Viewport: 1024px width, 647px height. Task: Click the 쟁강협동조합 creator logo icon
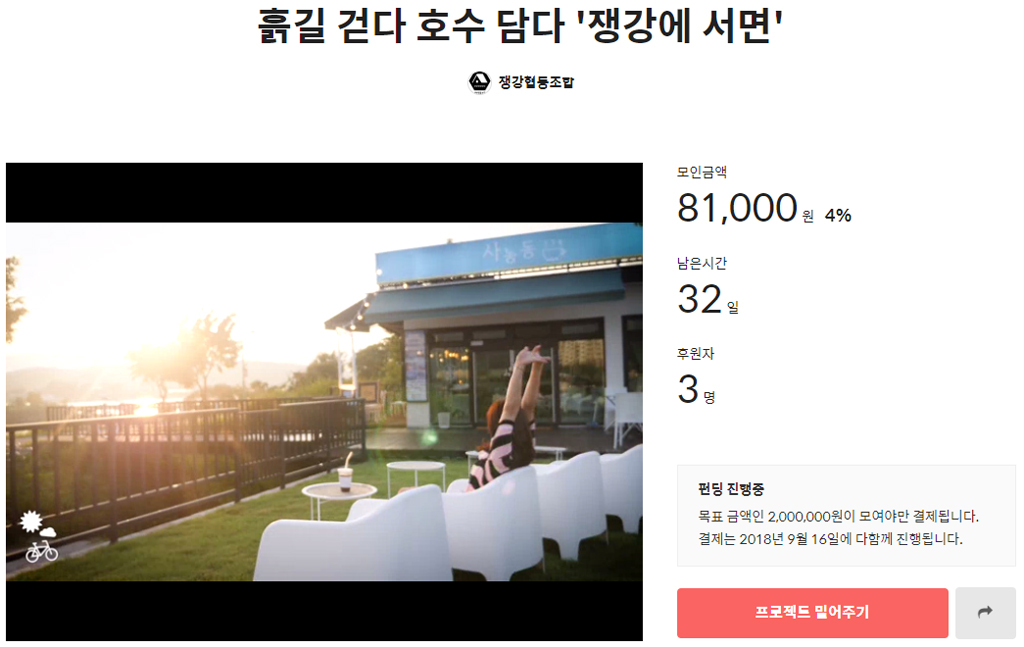(x=479, y=82)
